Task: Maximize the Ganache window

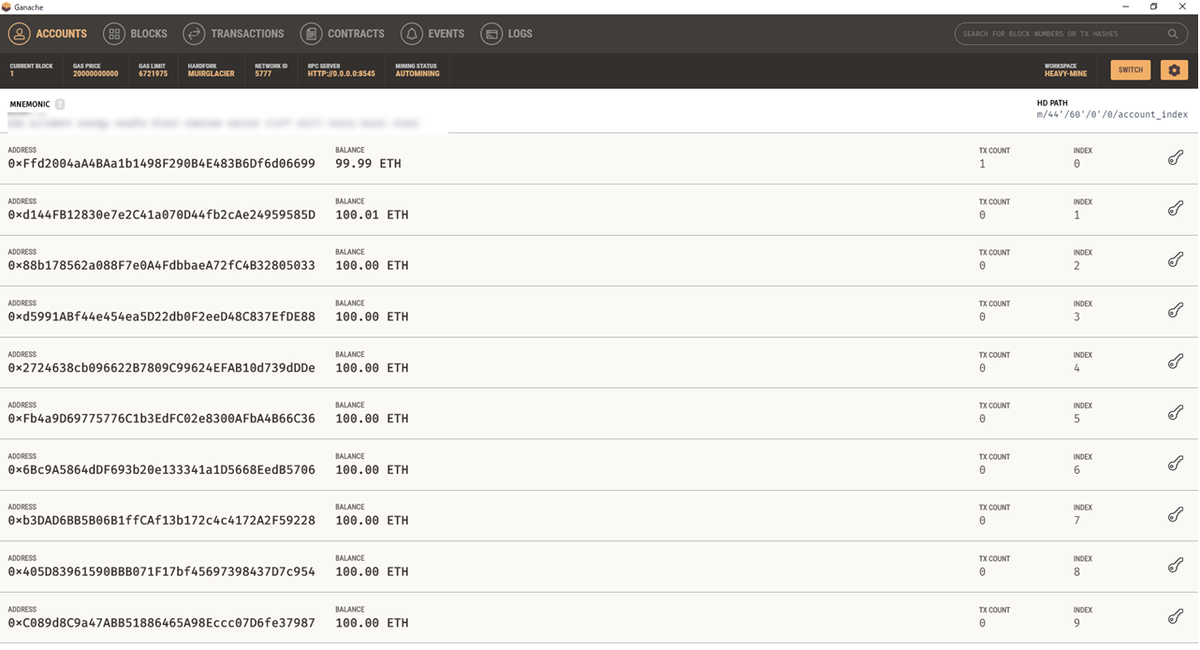Action: click(1153, 6)
